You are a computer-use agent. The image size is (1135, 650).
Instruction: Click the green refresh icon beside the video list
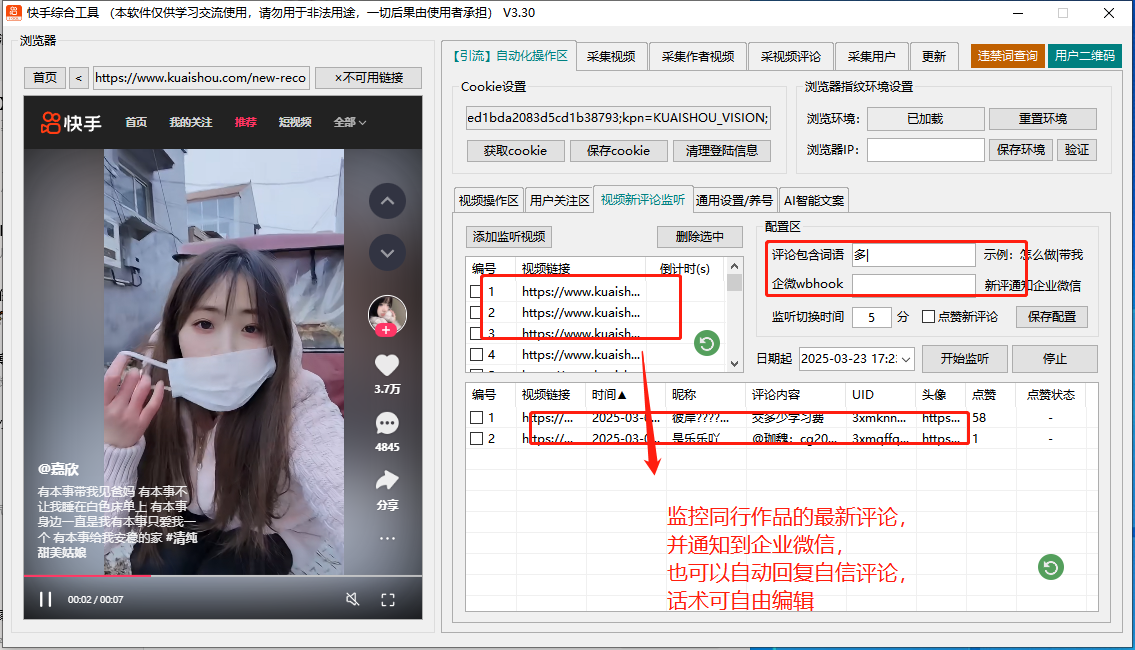tap(706, 343)
